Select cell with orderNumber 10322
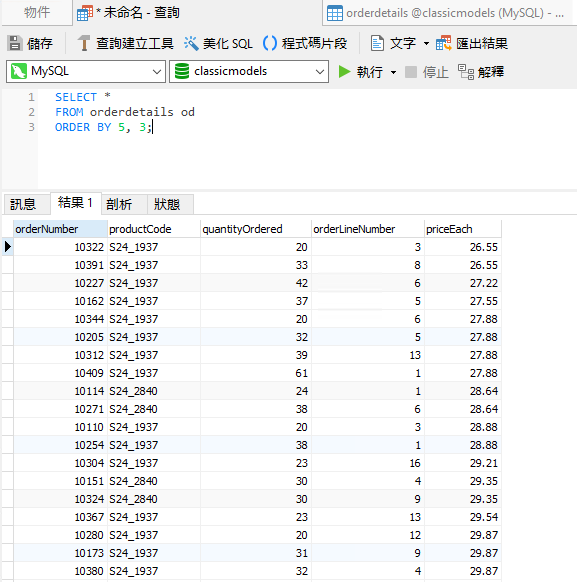This screenshot has height=582, width=577. pyautogui.click(x=60, y=247)
